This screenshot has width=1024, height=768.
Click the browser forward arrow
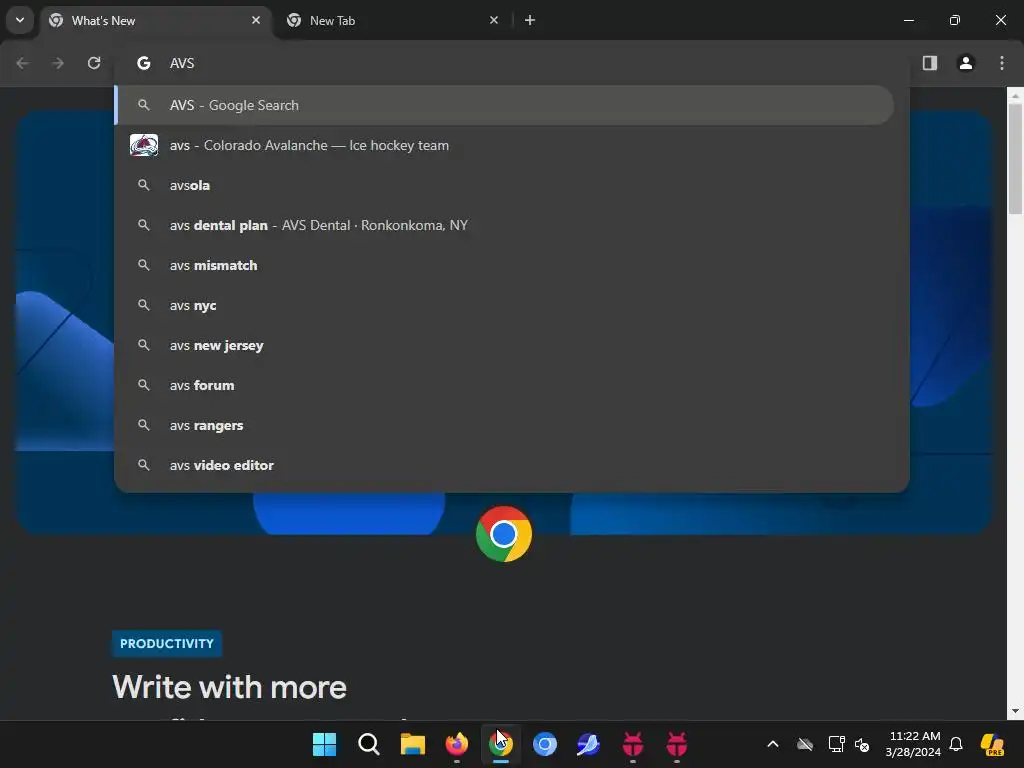[58, 63]
